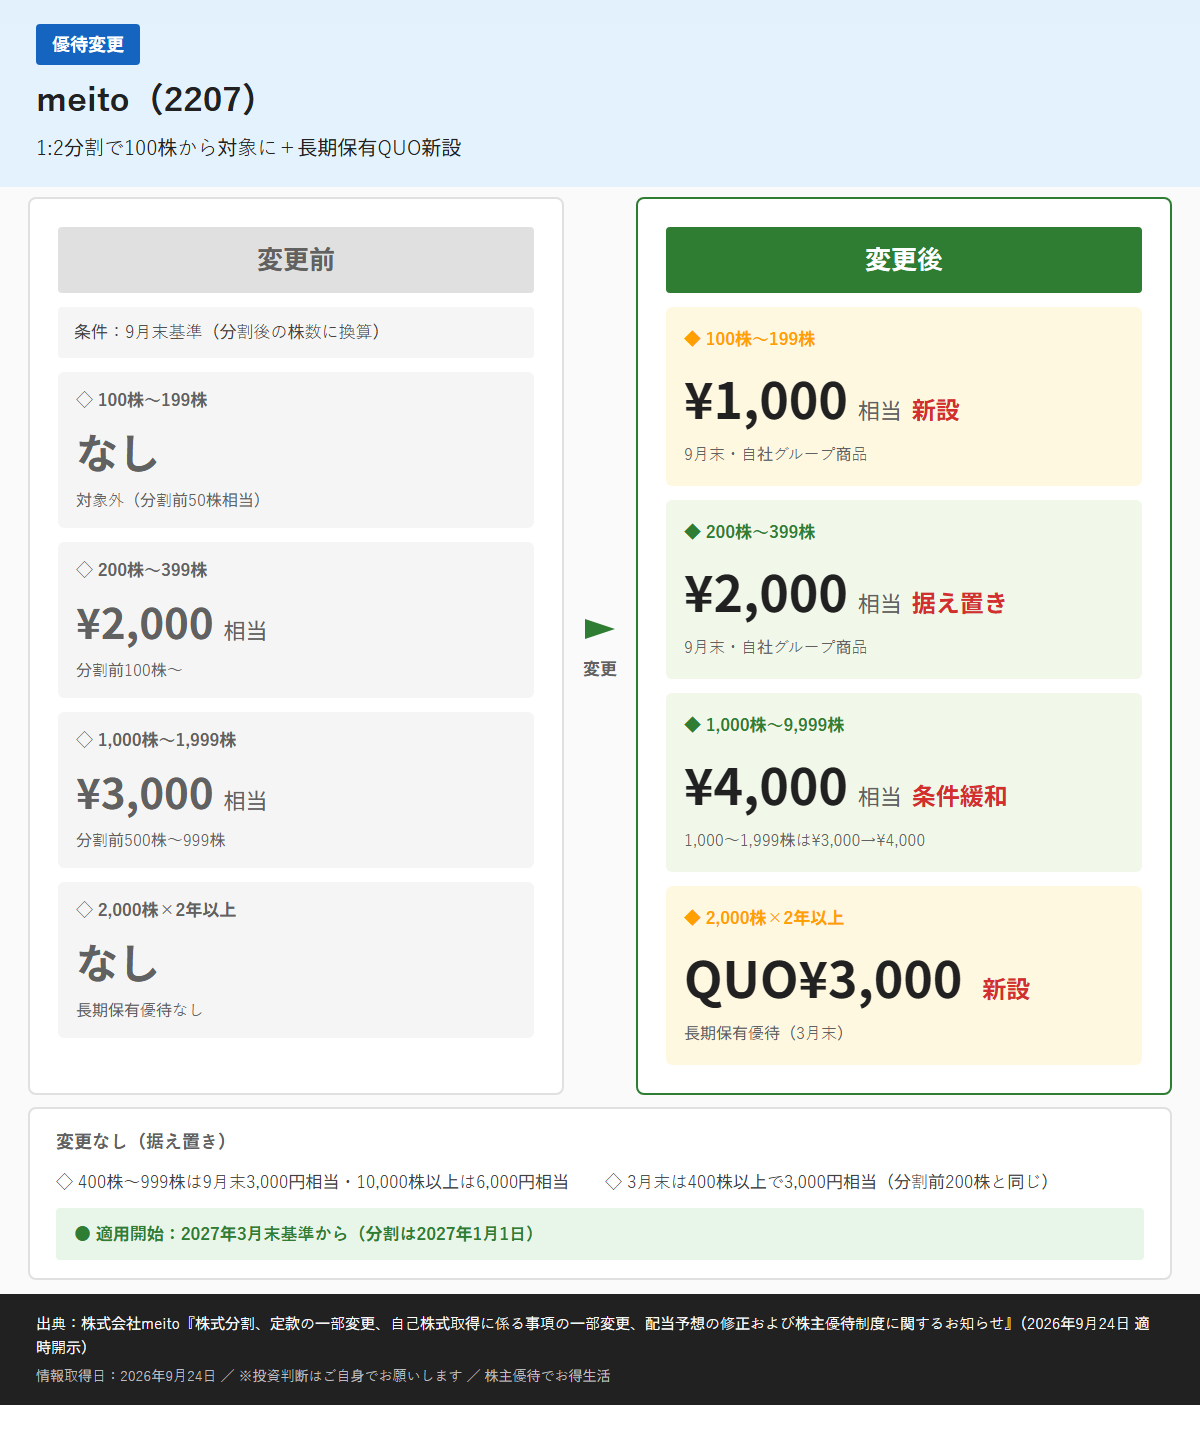
Task: Click the QUO¥3,000 amount
Action: (823, 980)
